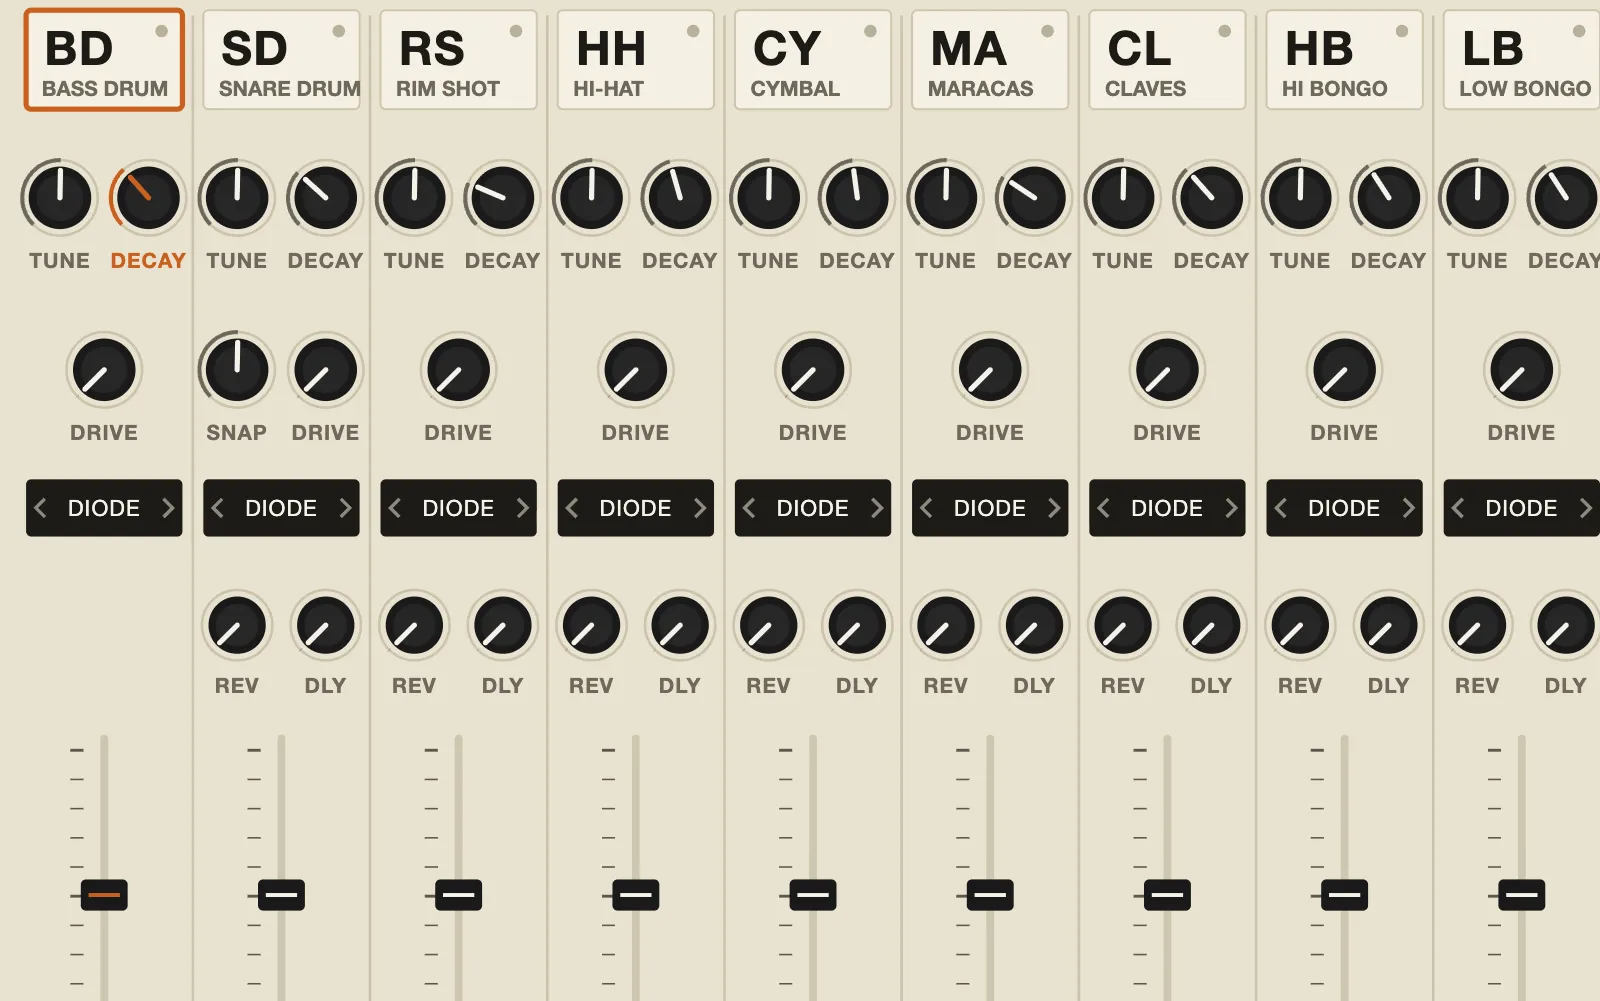
Task: Click the Bass Drum volume fader handle
Action: pos(104,895)
